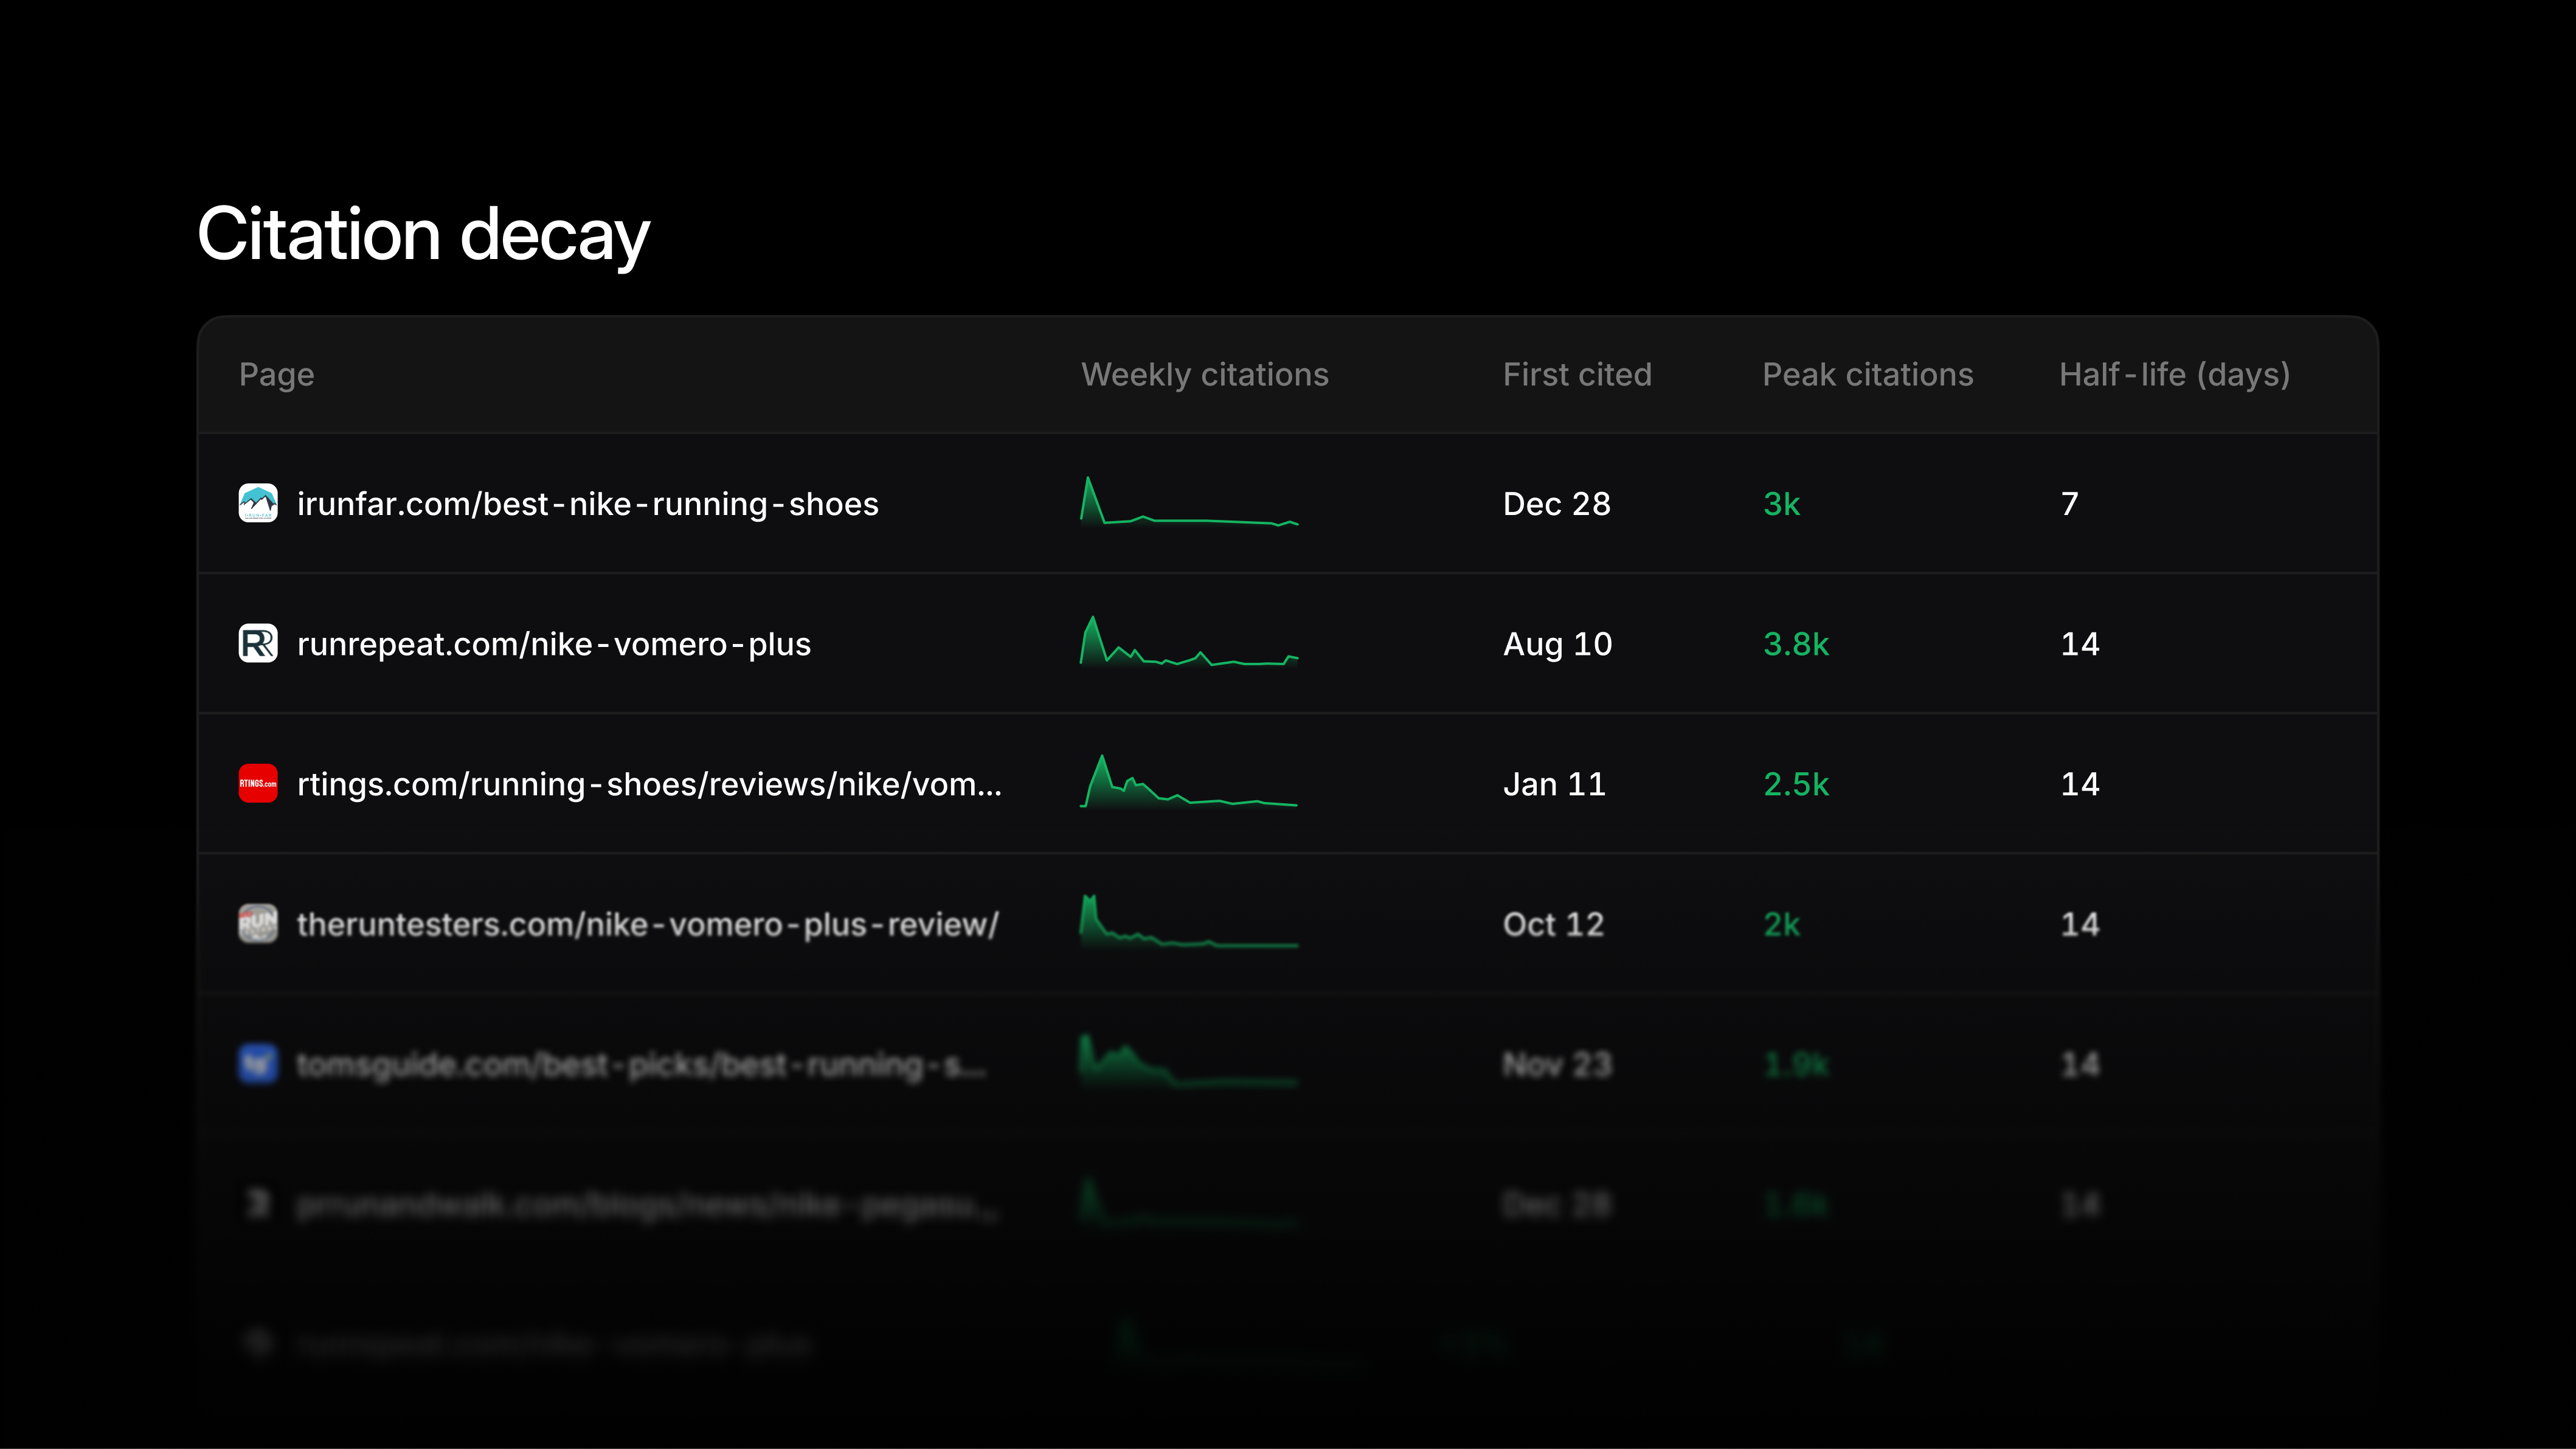The height and width of the screenshot is (1449, 2576).
Task: Click the rtings weekly citations sparkline
Action: 1189,781
